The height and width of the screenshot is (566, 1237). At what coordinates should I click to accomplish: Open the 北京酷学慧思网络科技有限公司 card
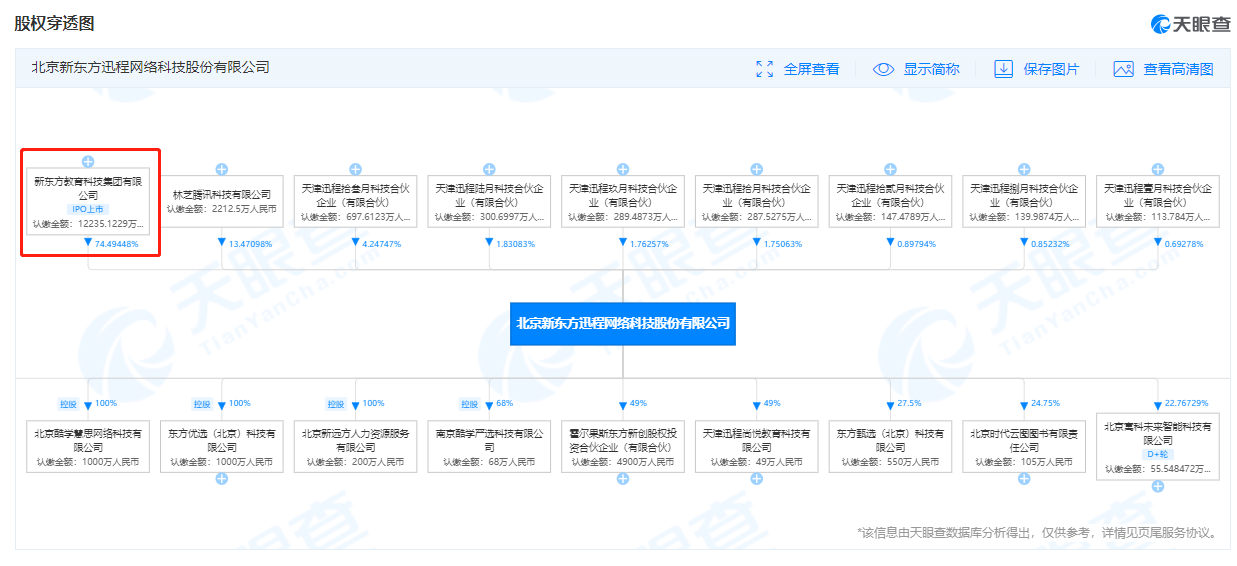88,447
